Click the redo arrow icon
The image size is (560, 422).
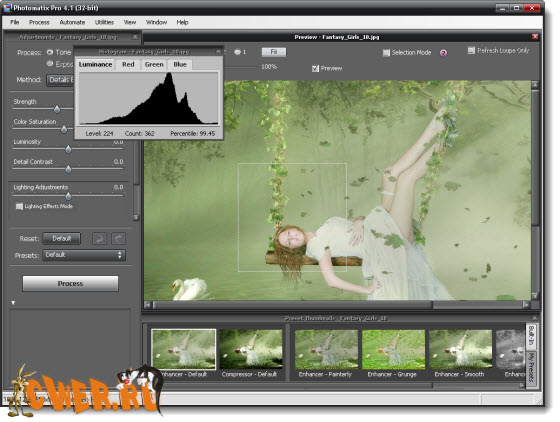118,238
